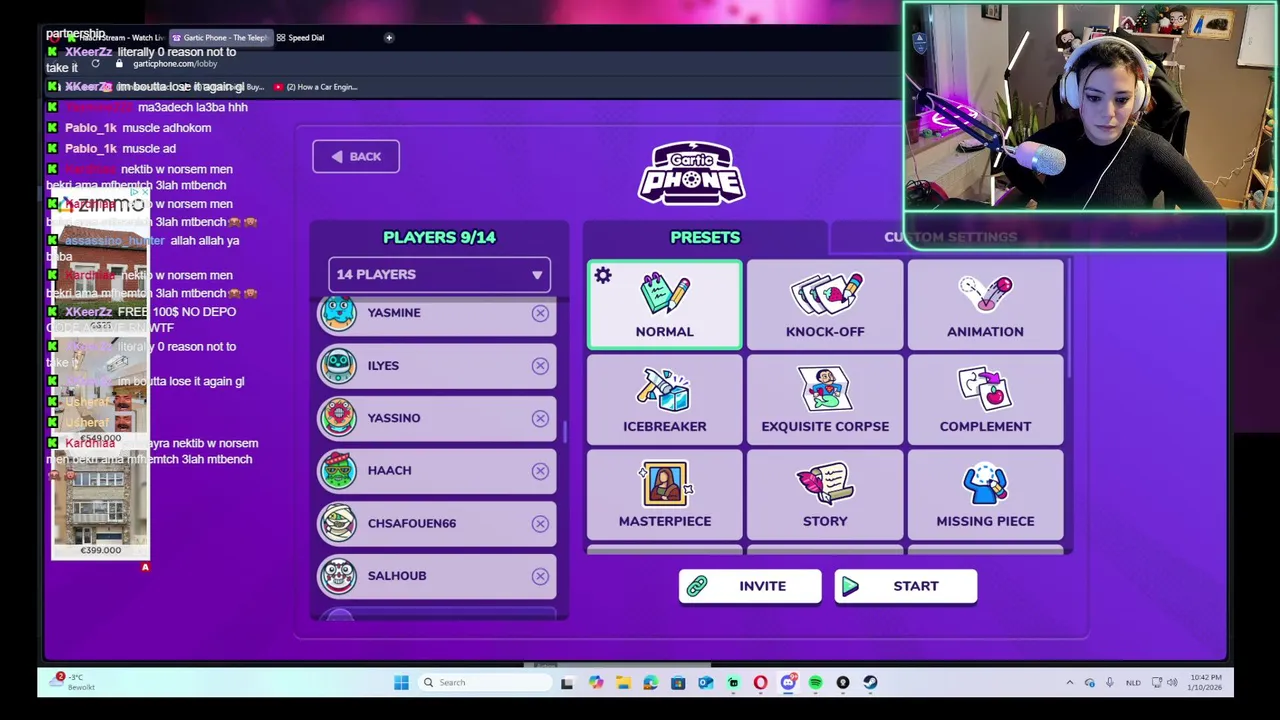The height and width of the screenshot is (720, 1280).
Task: Open the 14 Players dropdown
Action: (x=439, y=275)
